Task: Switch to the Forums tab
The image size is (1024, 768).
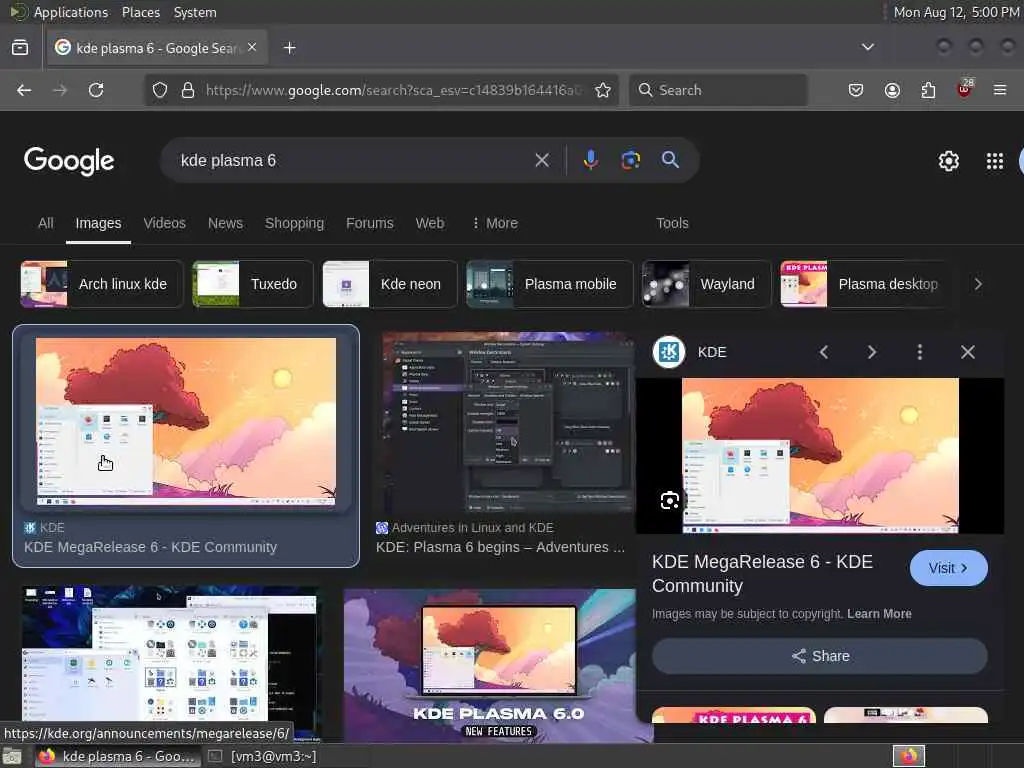Action: click(x=370, y=223)
